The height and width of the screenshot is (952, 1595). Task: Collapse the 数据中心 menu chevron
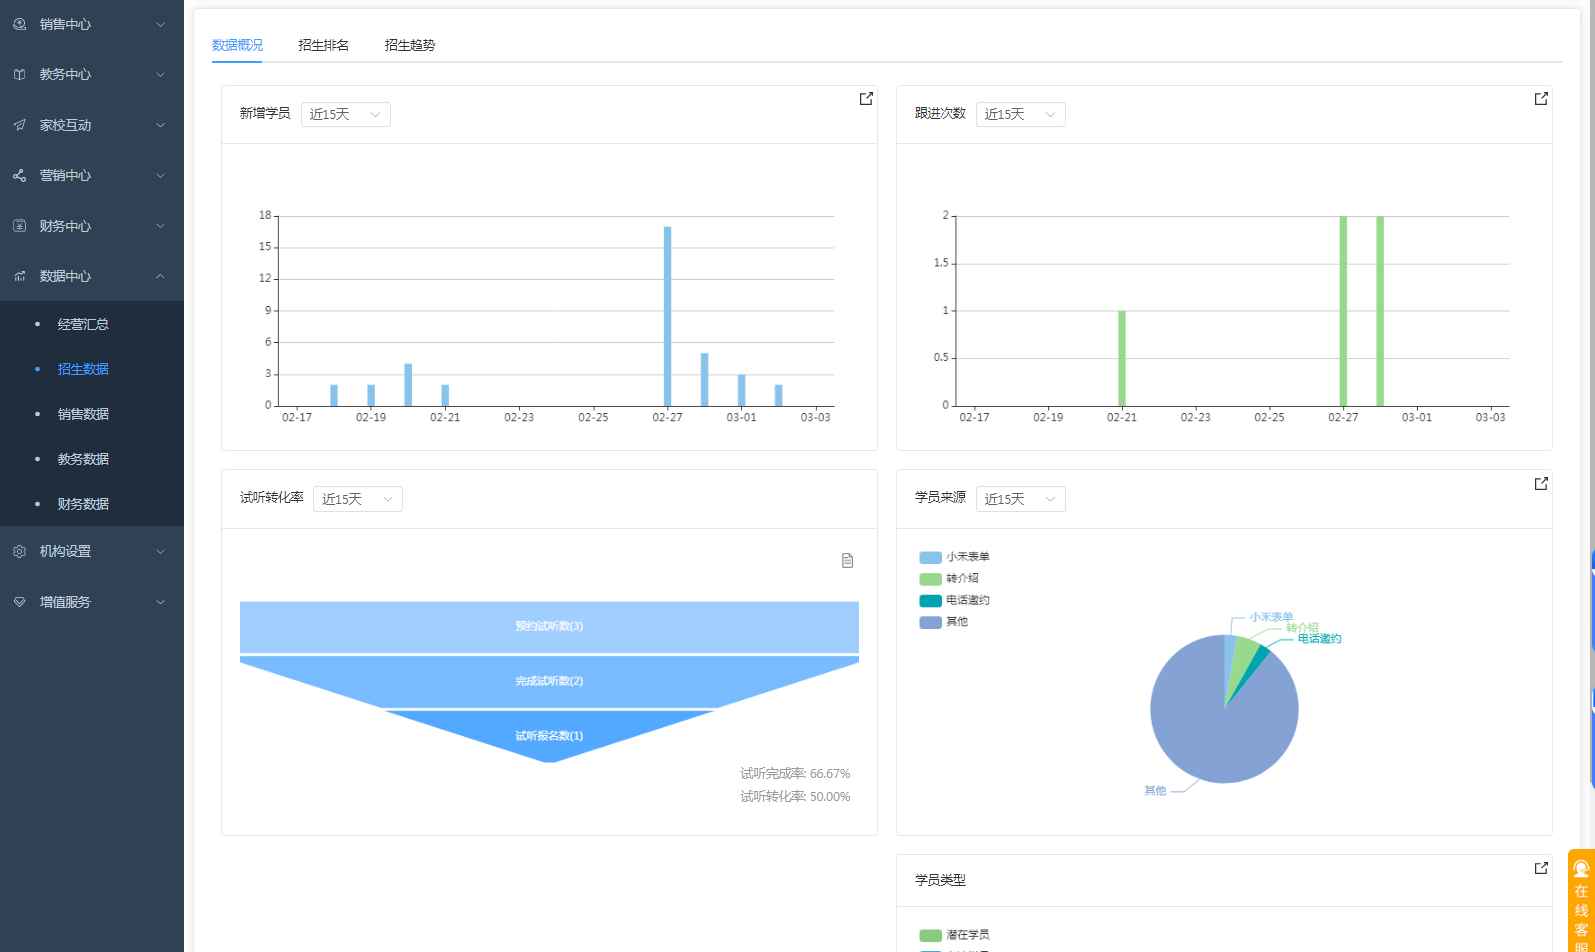pyautogui.click(x=160, y=276)
